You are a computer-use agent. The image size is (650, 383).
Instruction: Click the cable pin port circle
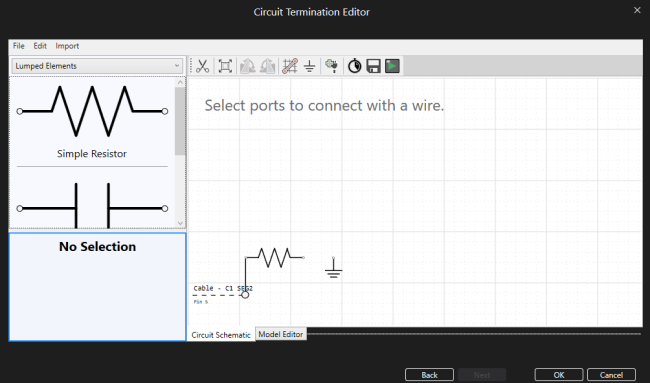245,295
